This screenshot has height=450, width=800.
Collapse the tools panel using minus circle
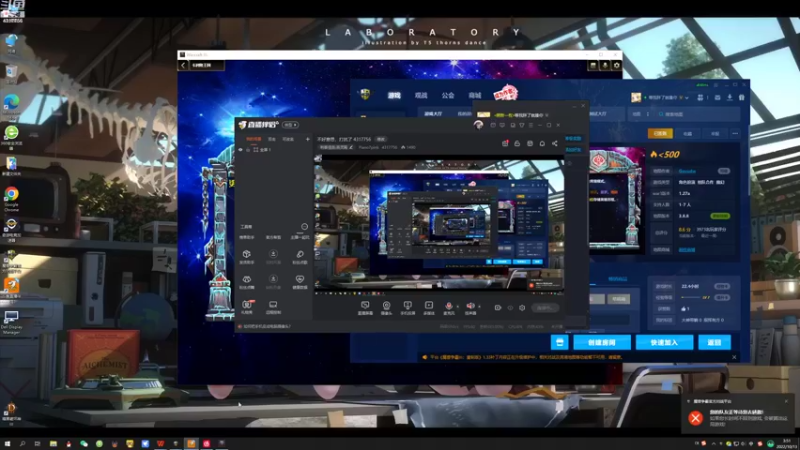tap(304, 227)
